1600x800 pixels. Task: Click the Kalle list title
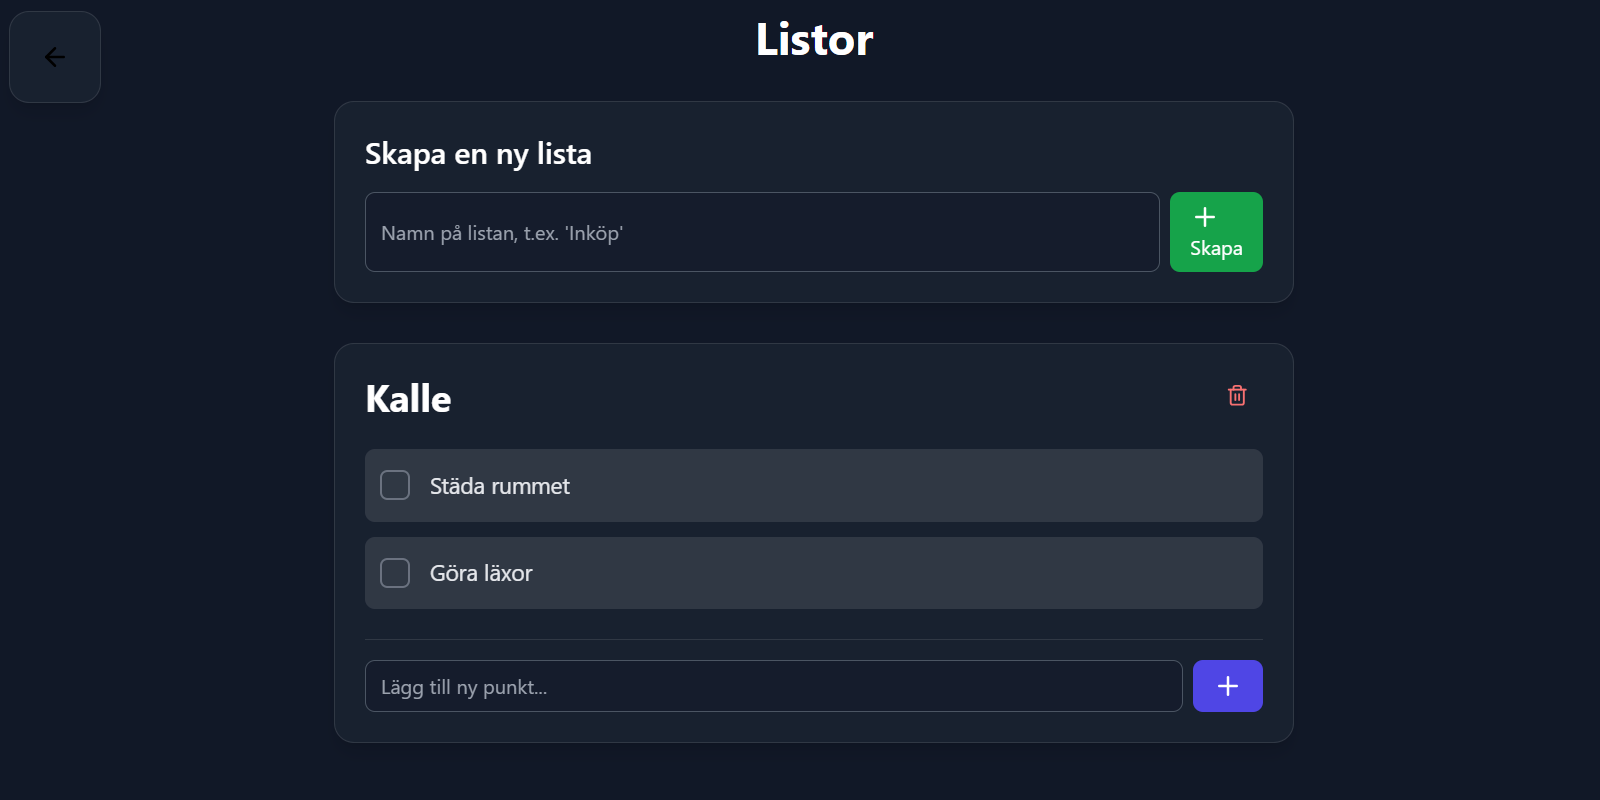tap(408, 399)
